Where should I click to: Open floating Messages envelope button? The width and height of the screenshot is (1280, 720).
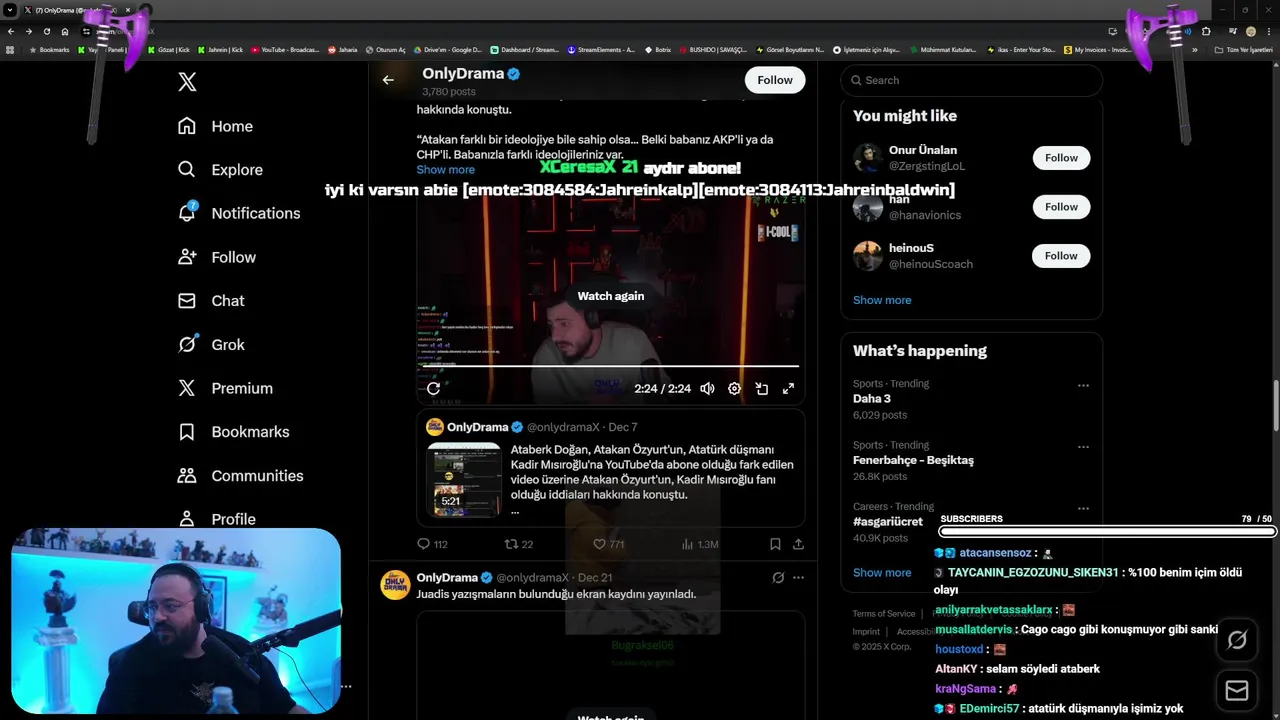pos(1237,691)
